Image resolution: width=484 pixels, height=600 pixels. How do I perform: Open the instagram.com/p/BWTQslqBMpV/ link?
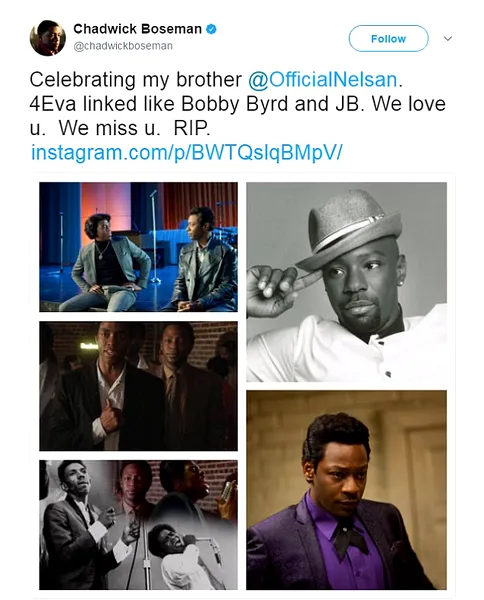coord(186,152)
